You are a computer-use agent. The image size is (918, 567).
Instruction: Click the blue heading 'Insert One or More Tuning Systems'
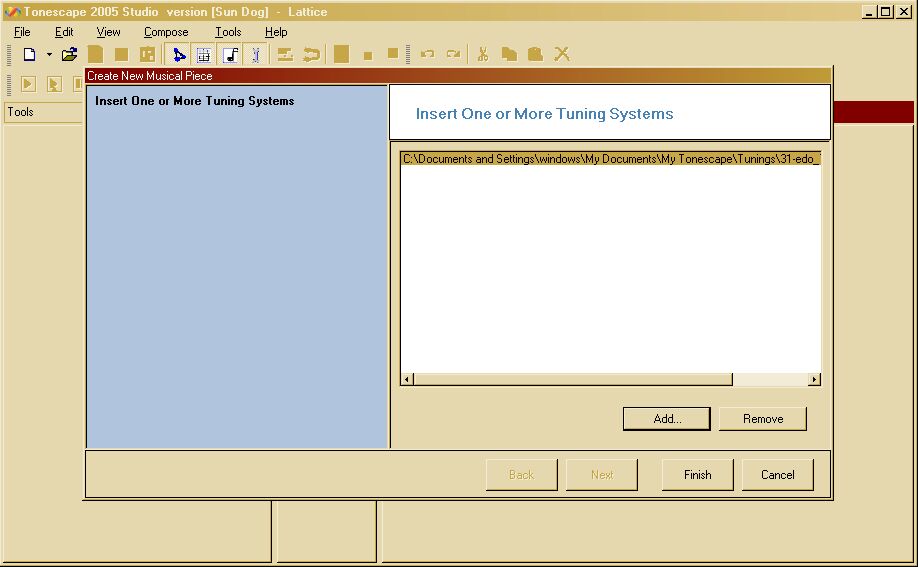click(x=544, y=114)
